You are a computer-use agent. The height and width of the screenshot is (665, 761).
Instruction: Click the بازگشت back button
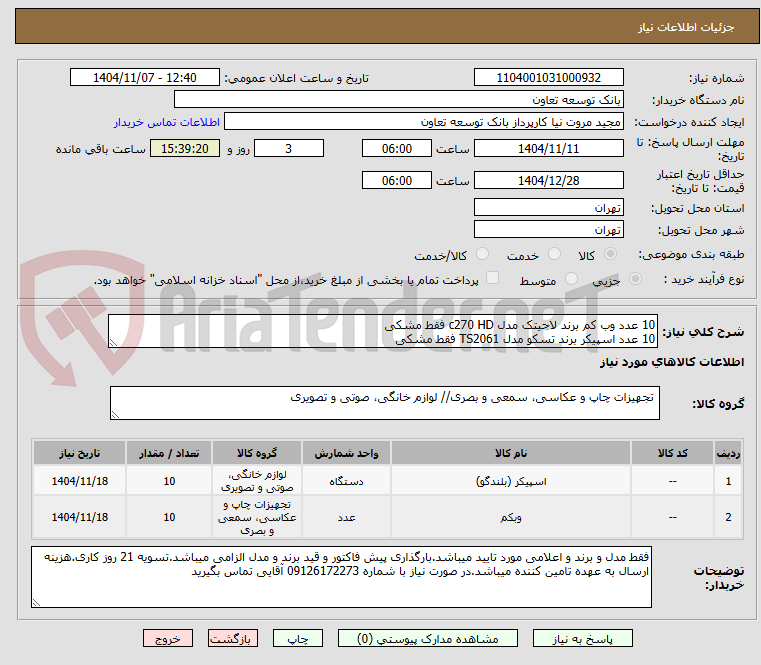232,638
